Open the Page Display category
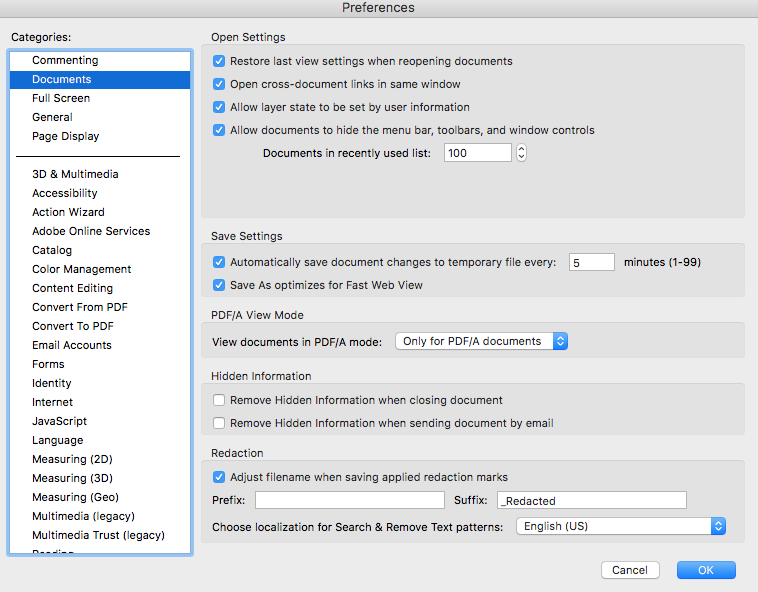Screen dimensions: 758x592 pos(66,136)
